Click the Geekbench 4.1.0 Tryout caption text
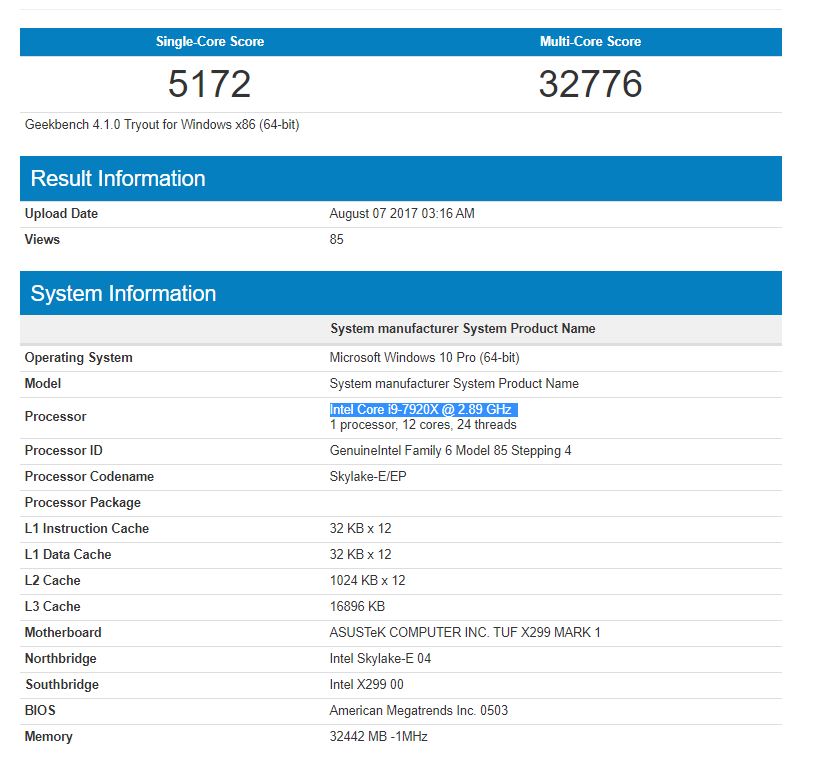Image resolution: width=819 pixels, height=761 pixels. (156, 124)
